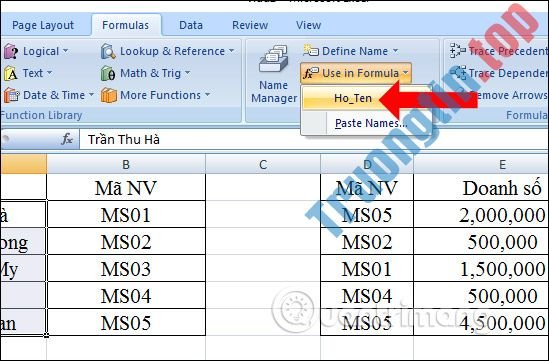549x361 pixels.
Task: Open the Page Layout tab
Action: pos(43,25)
